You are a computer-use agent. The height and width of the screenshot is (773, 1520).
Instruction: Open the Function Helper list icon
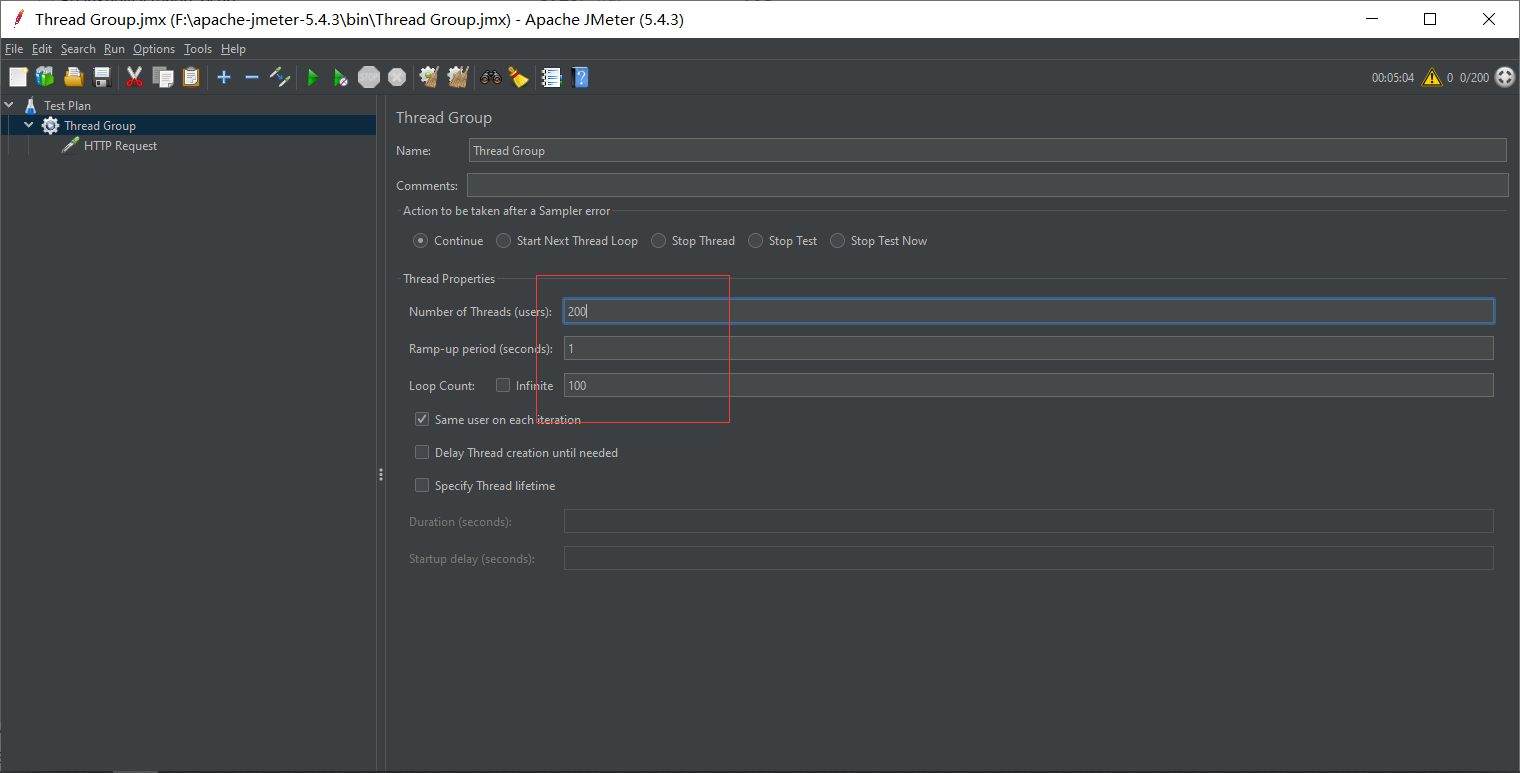tap(551, 77)
